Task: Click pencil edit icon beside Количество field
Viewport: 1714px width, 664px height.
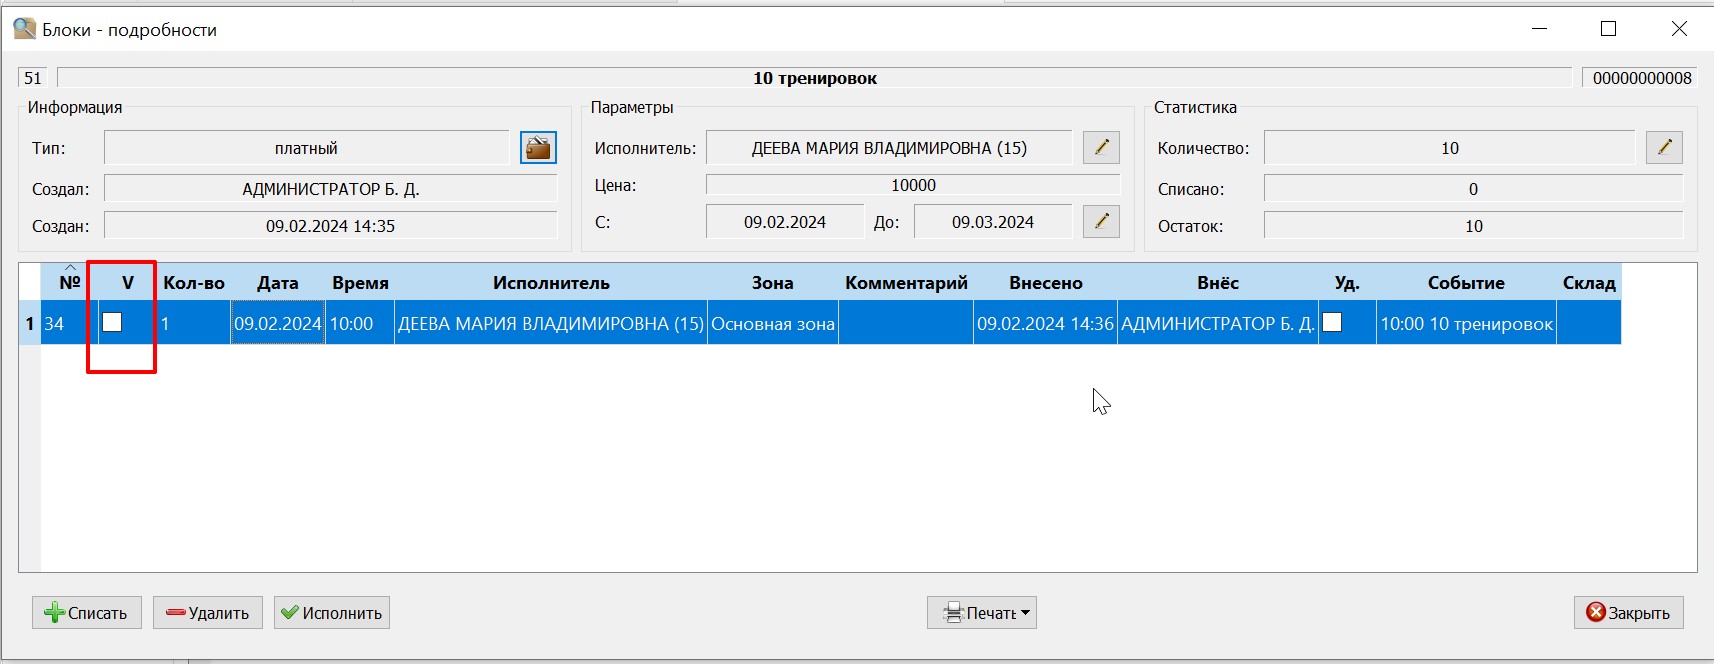Action: coord(1664,148)
